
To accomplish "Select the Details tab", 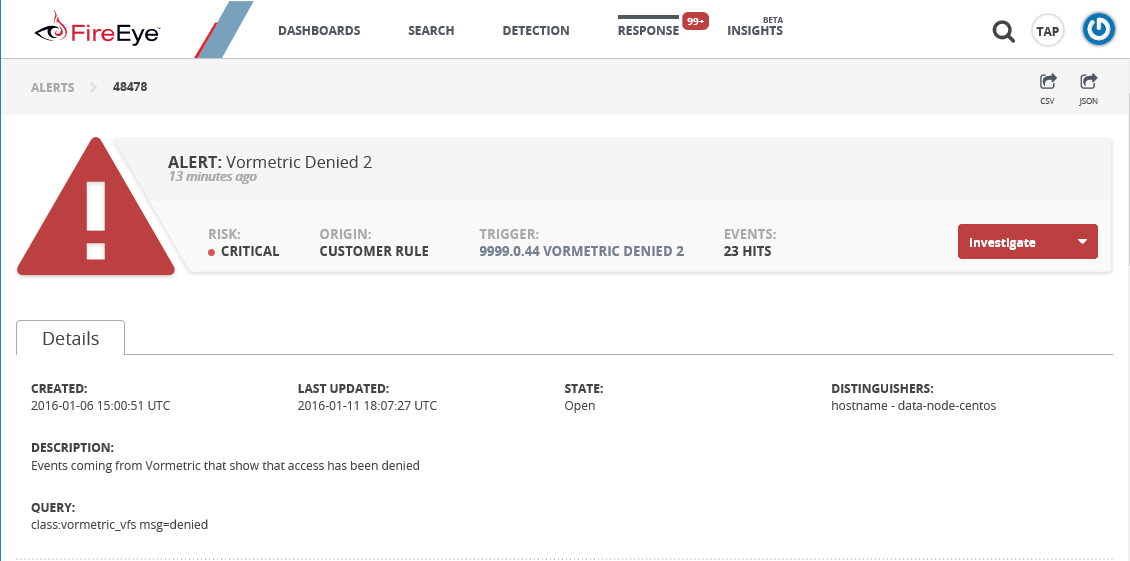I will click(71, 338).
